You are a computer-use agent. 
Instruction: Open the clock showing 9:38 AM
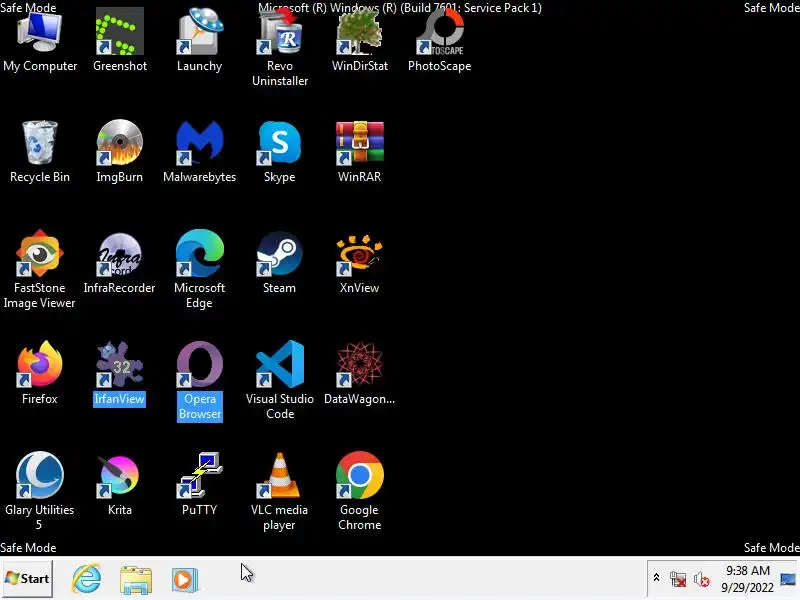tap(747, 579)
